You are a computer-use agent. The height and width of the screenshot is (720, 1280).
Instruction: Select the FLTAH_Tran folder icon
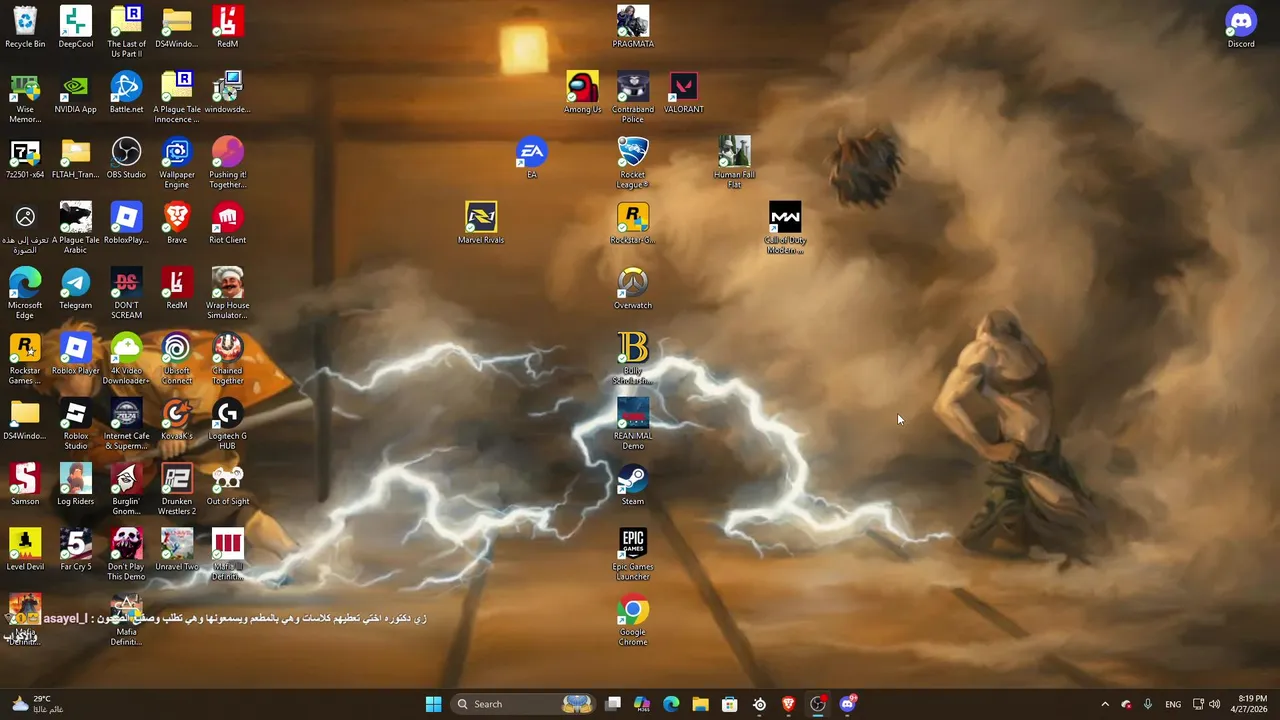76,158
